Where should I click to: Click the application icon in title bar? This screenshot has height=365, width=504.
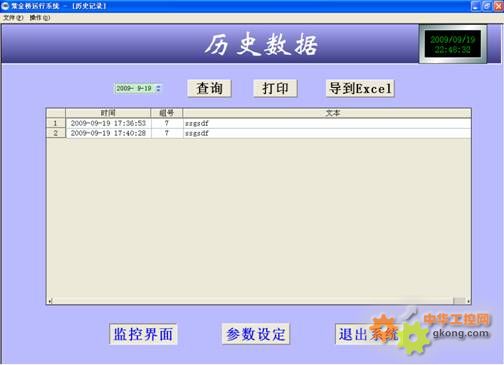pos(5,6)
